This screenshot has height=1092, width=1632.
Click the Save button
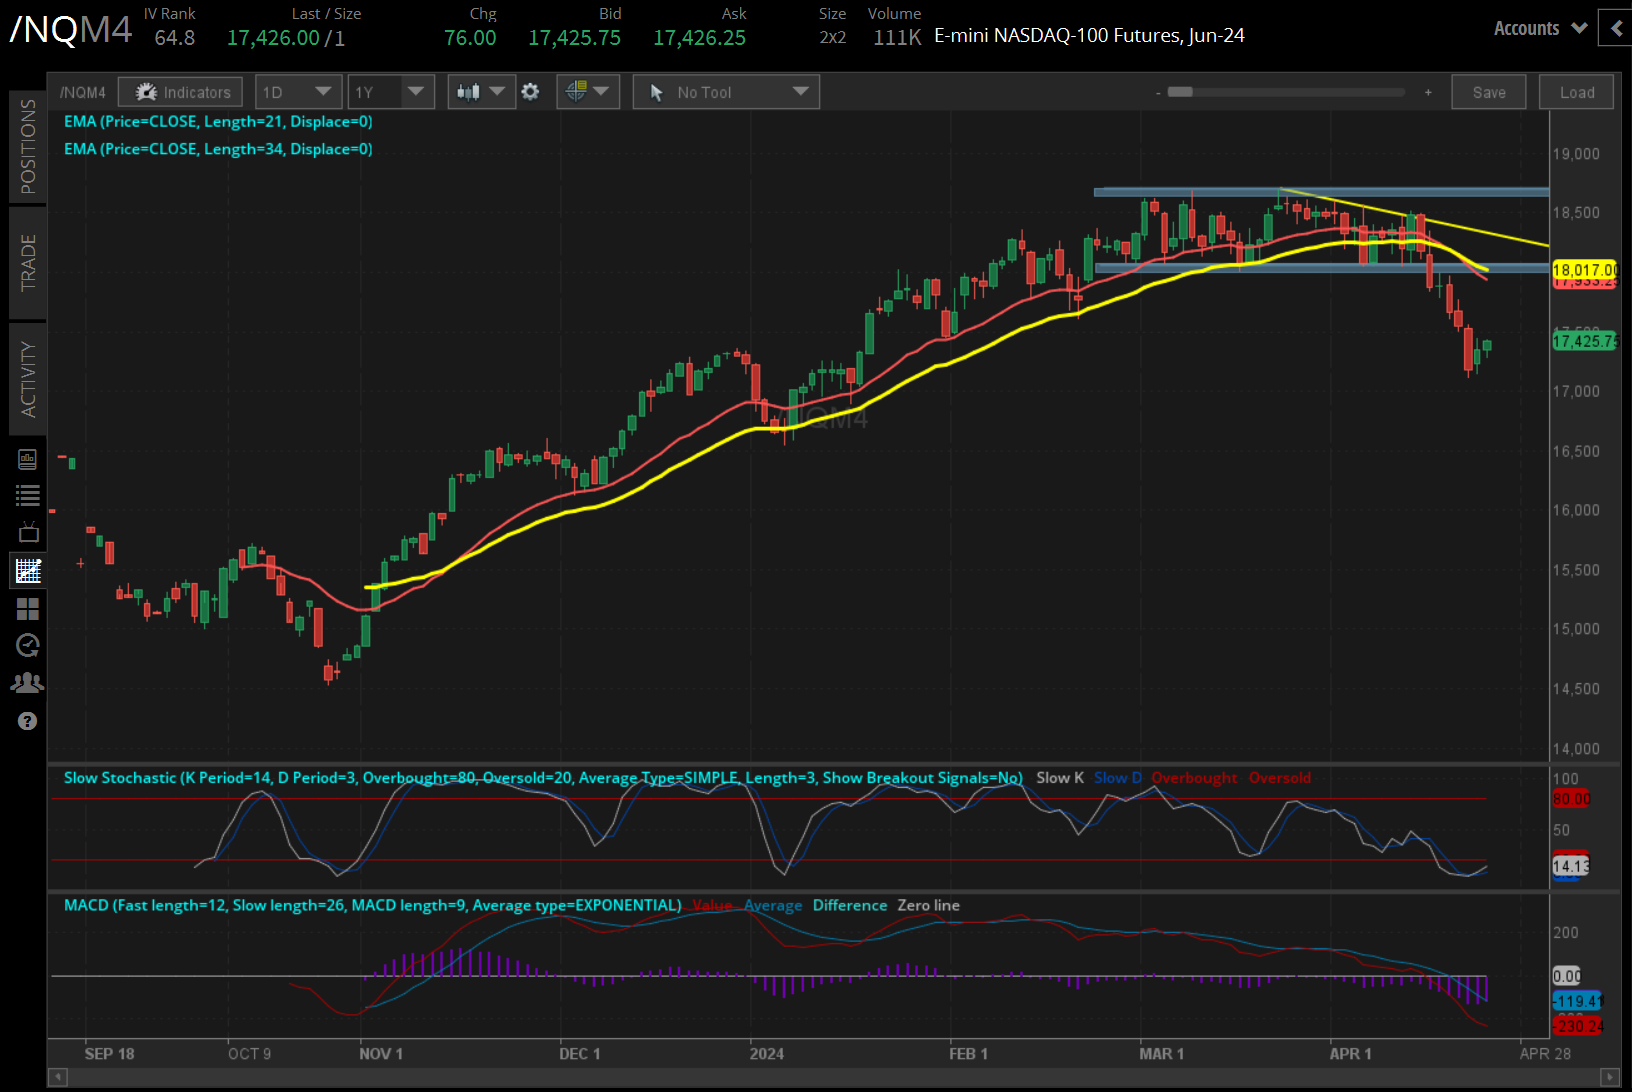point(1488,91)
